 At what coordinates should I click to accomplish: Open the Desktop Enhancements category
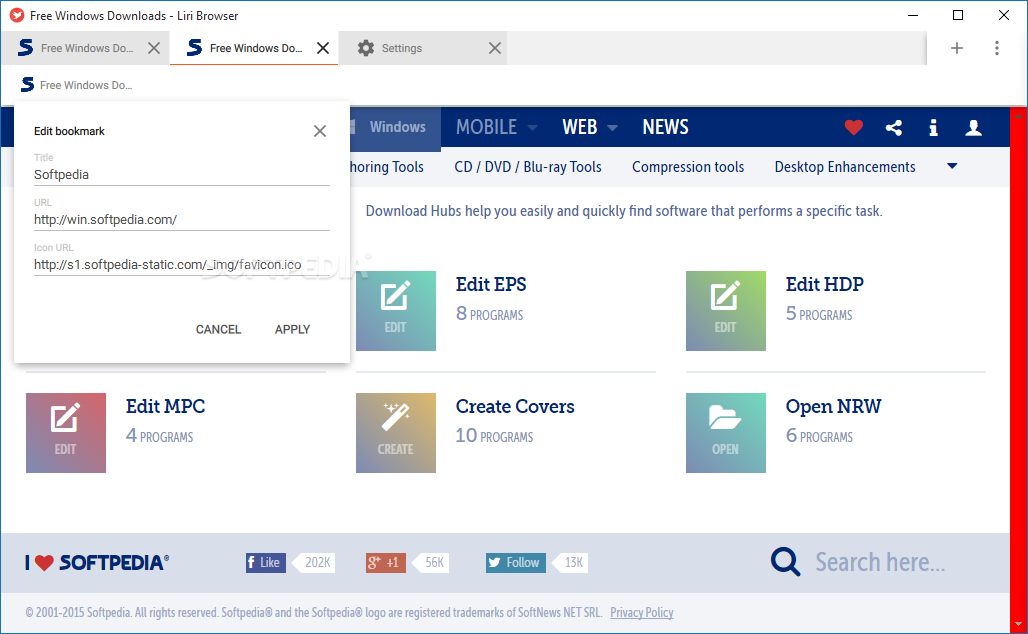844,167
